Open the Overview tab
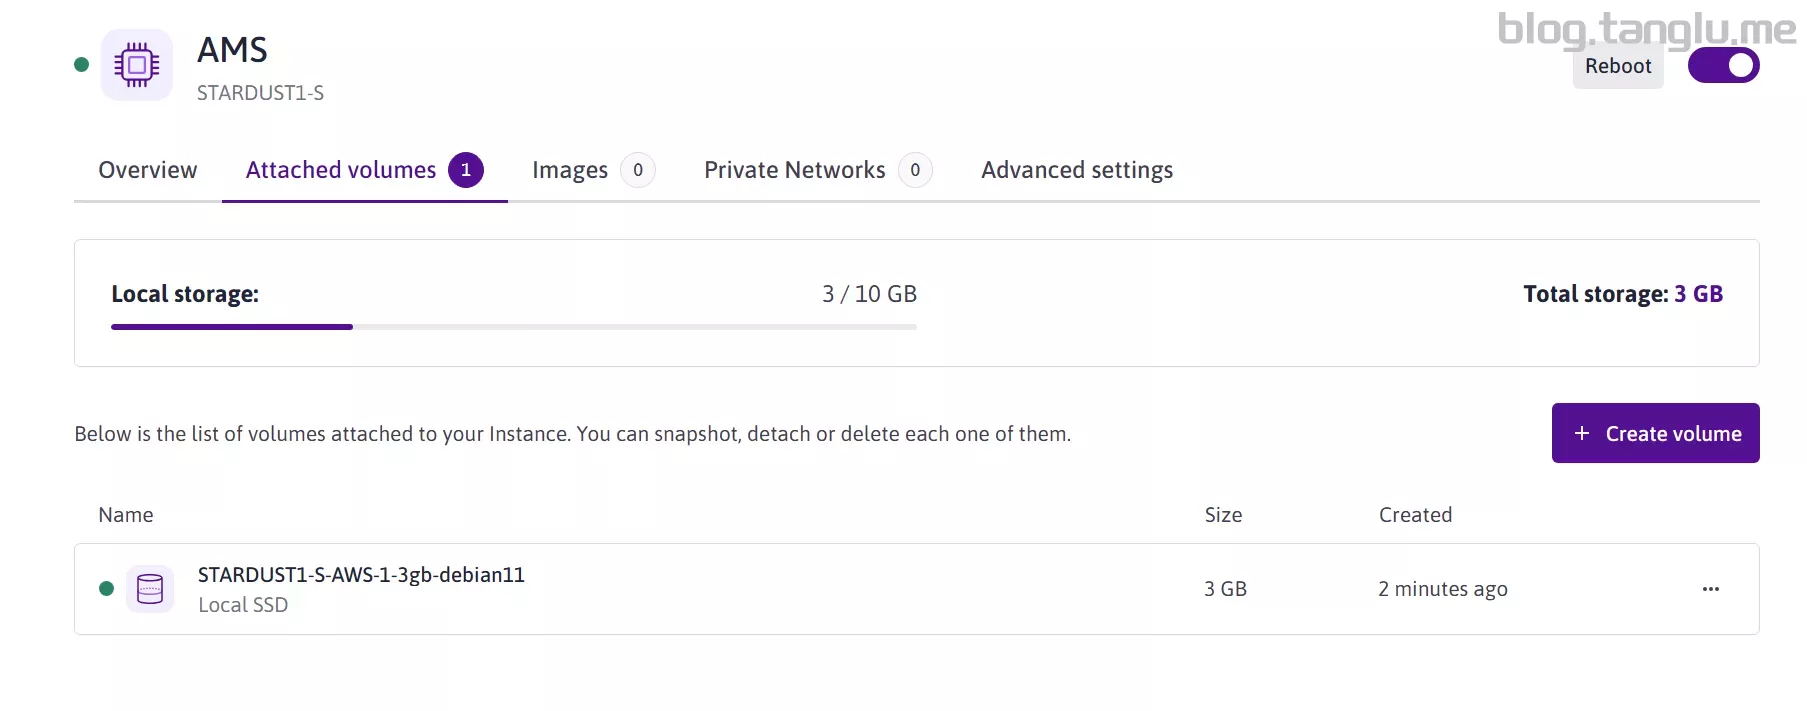This screenshot has width=1807, height=711. (x=148, y=170)
